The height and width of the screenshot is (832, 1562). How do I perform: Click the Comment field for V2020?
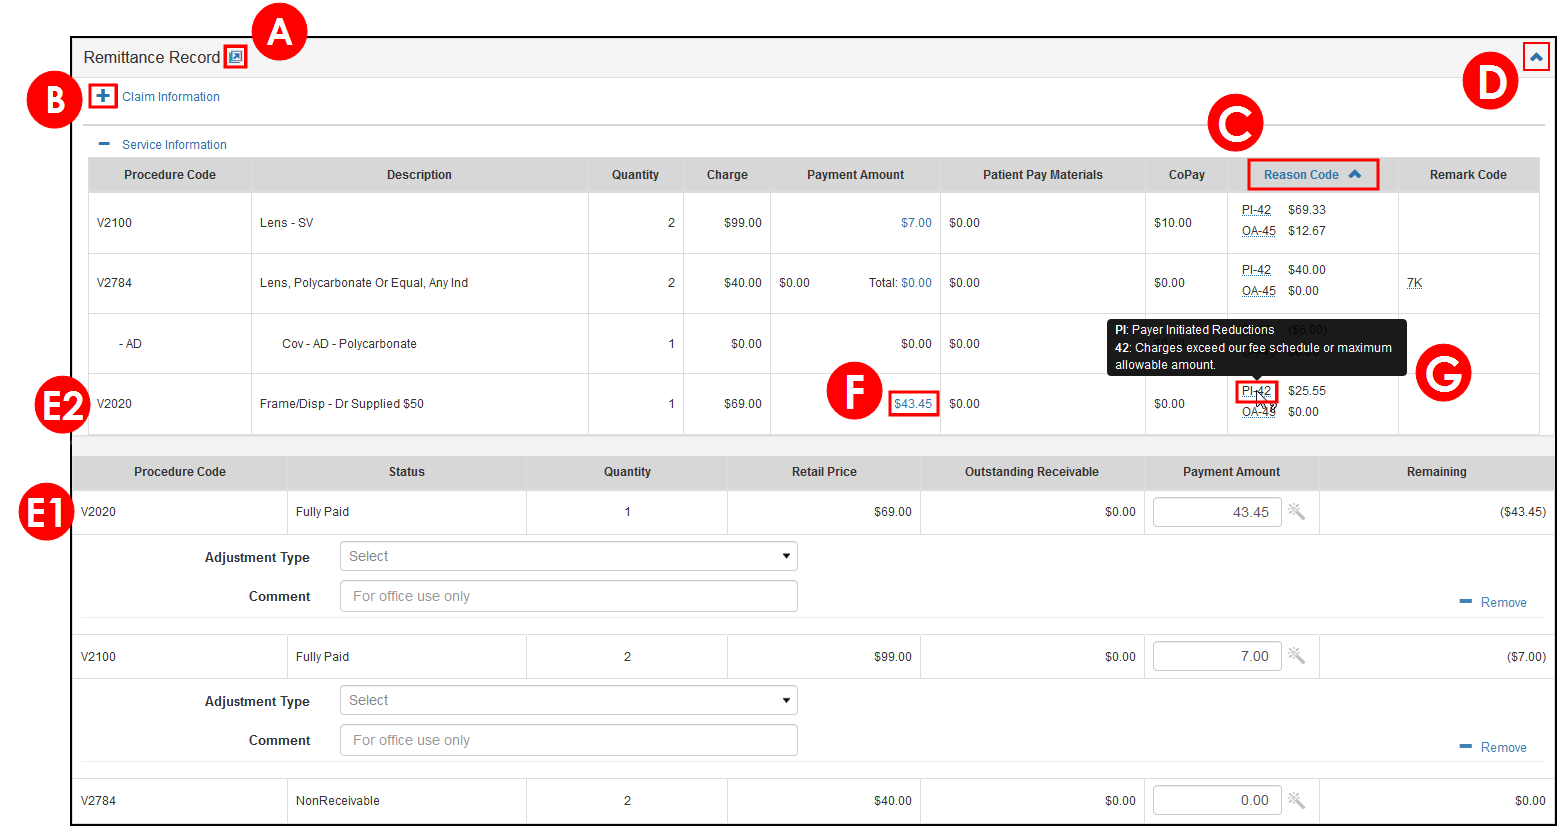[568, 596]
